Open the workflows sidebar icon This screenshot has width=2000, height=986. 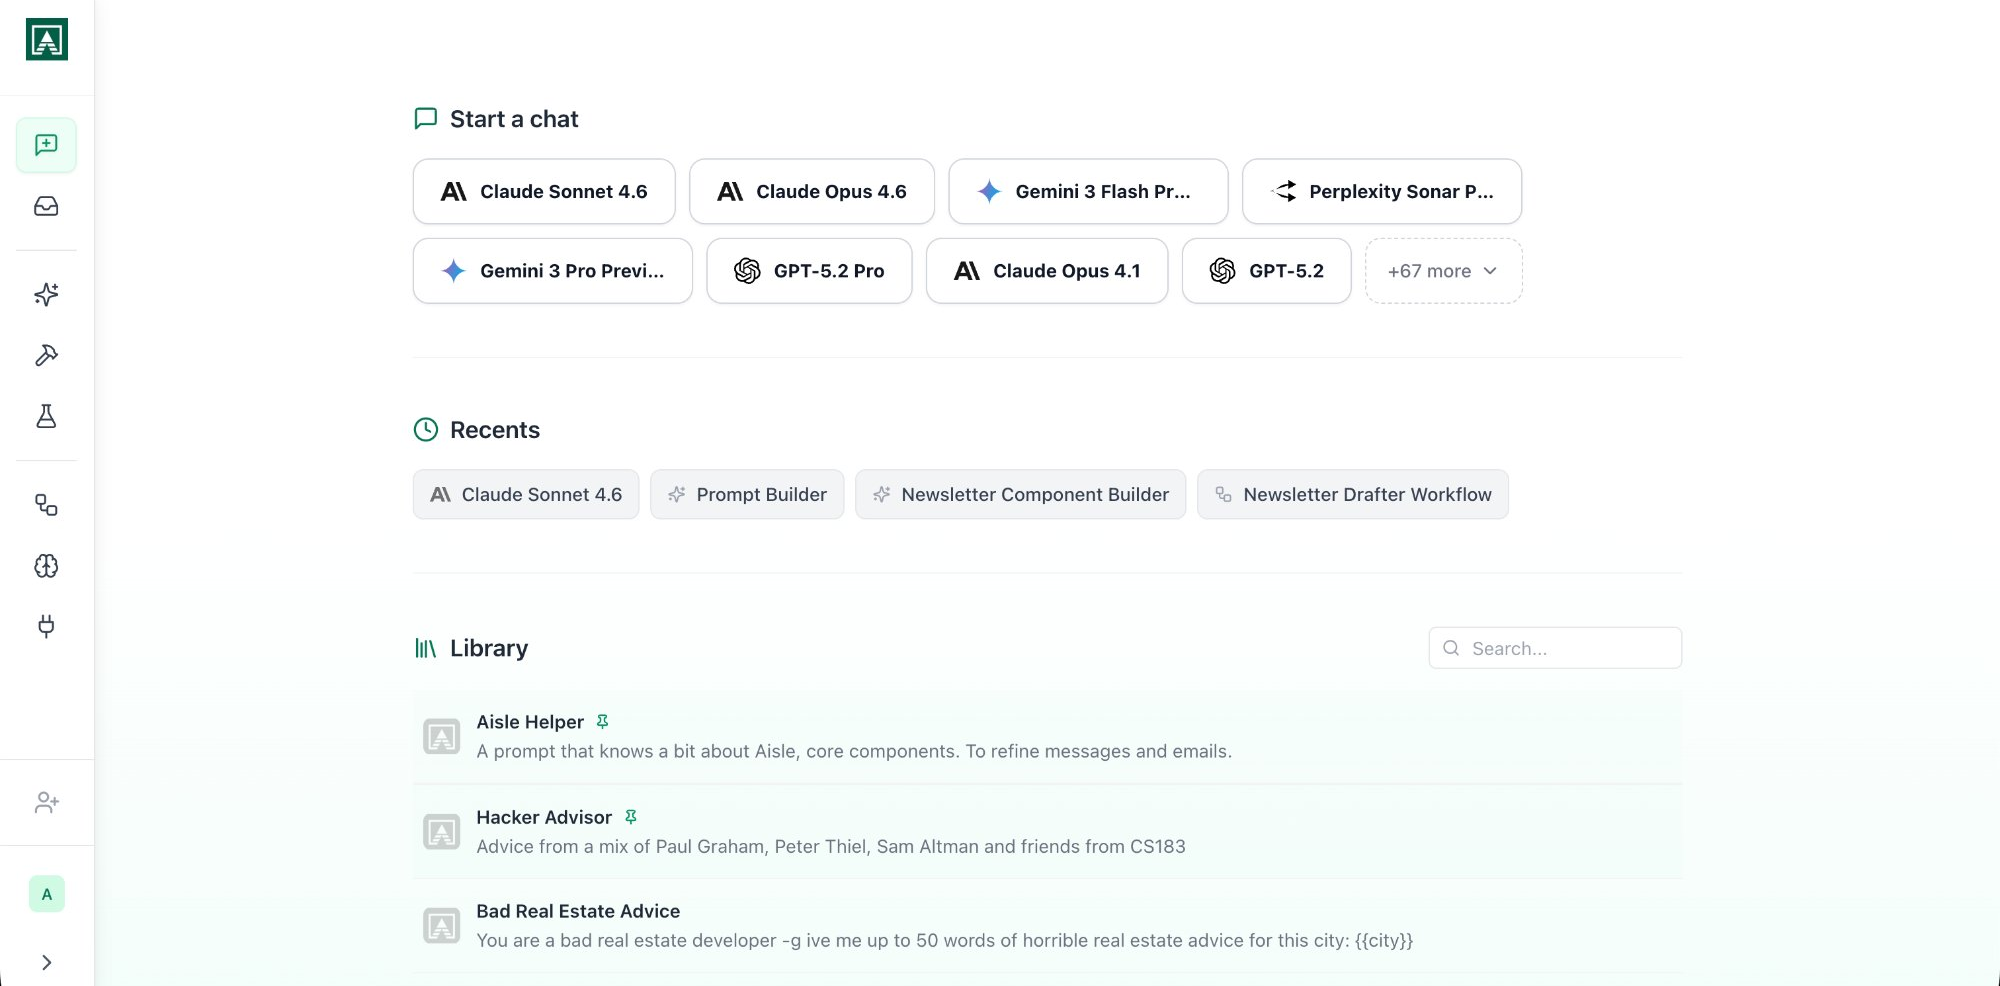tap(46, 505)
